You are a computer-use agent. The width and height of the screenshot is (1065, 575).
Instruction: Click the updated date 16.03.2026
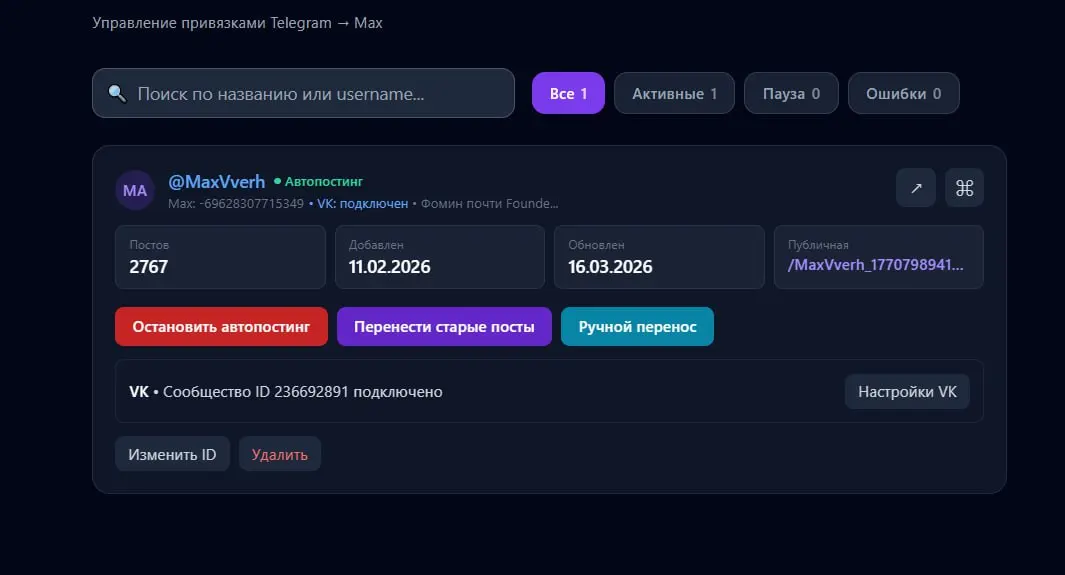(610, 267)
